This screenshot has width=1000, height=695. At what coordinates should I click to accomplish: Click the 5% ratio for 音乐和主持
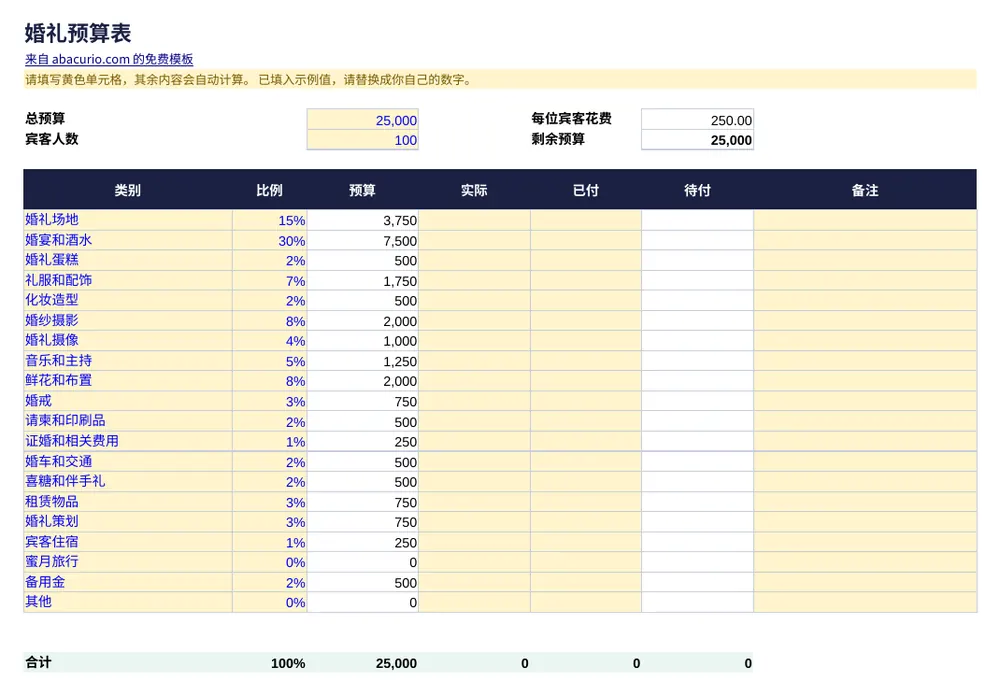point(269,361)
